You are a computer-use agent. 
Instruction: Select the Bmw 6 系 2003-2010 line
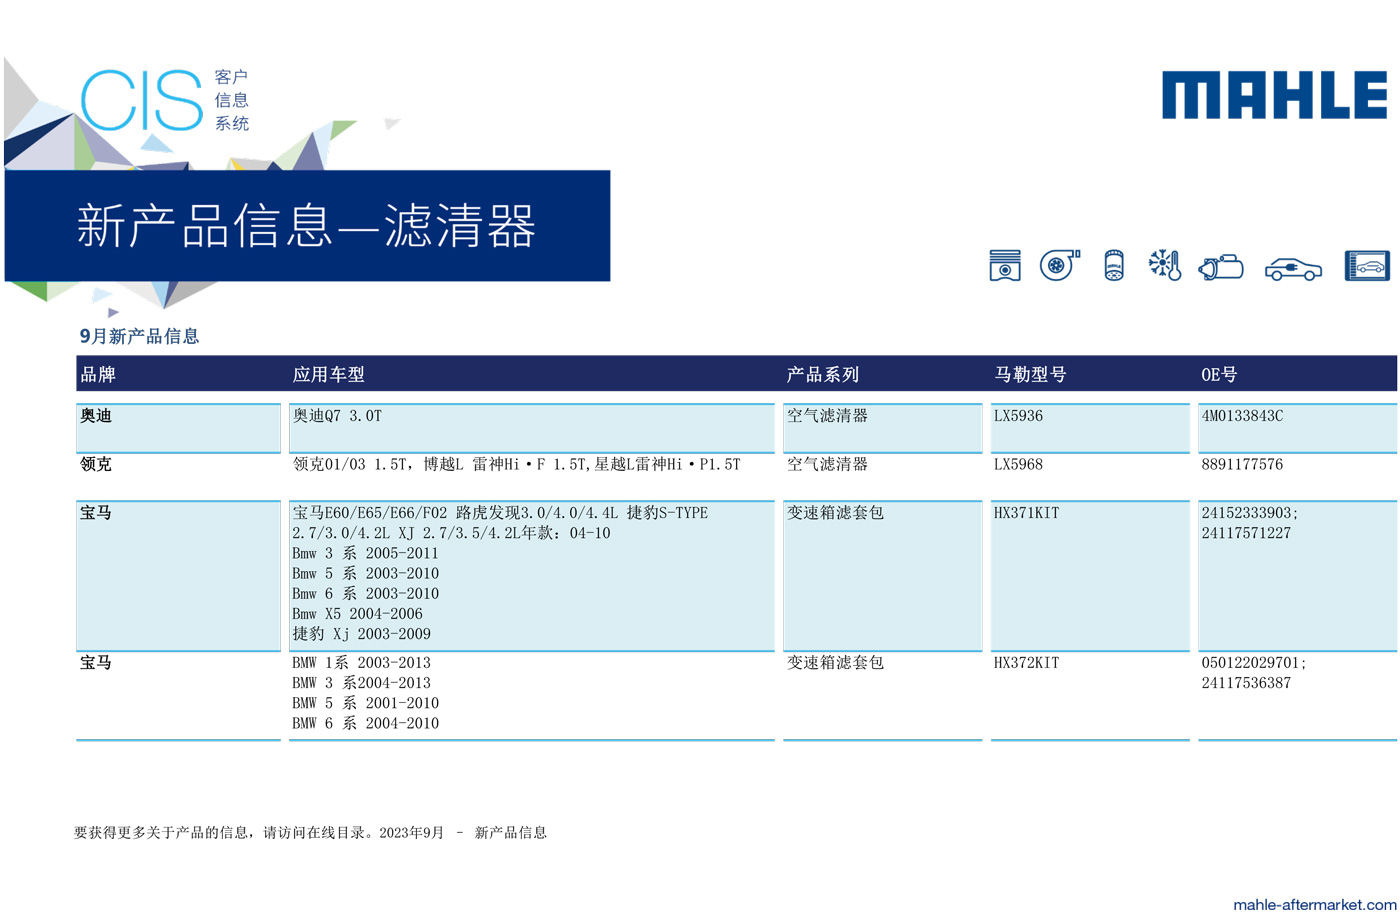point(365,593)
